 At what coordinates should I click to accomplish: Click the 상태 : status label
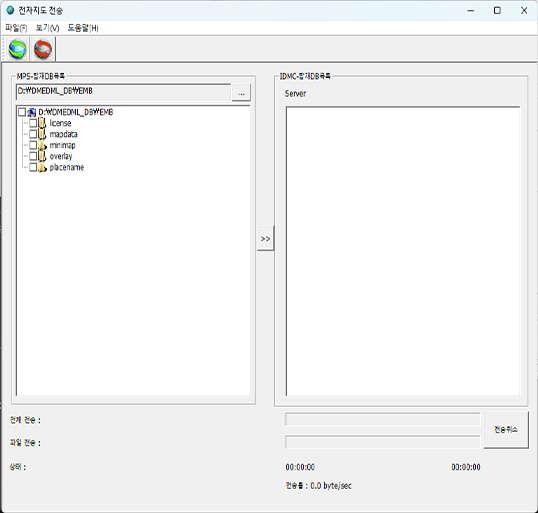point(17,467)
